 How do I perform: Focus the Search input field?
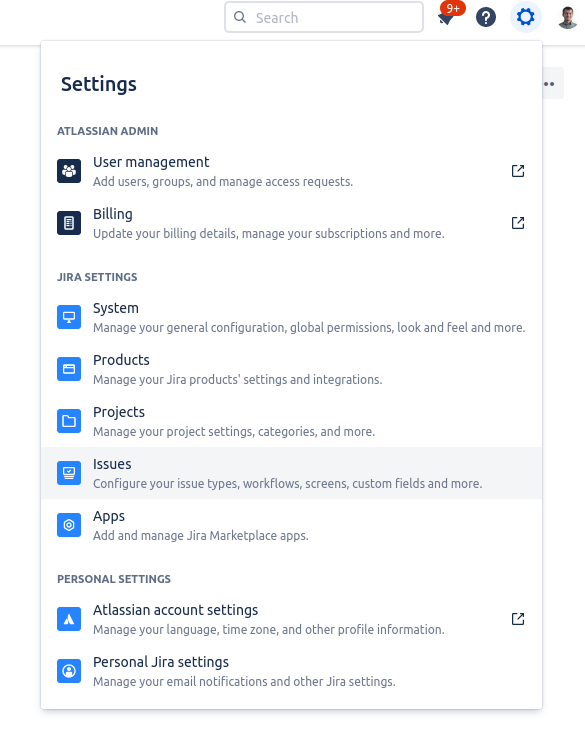(324, 18)
